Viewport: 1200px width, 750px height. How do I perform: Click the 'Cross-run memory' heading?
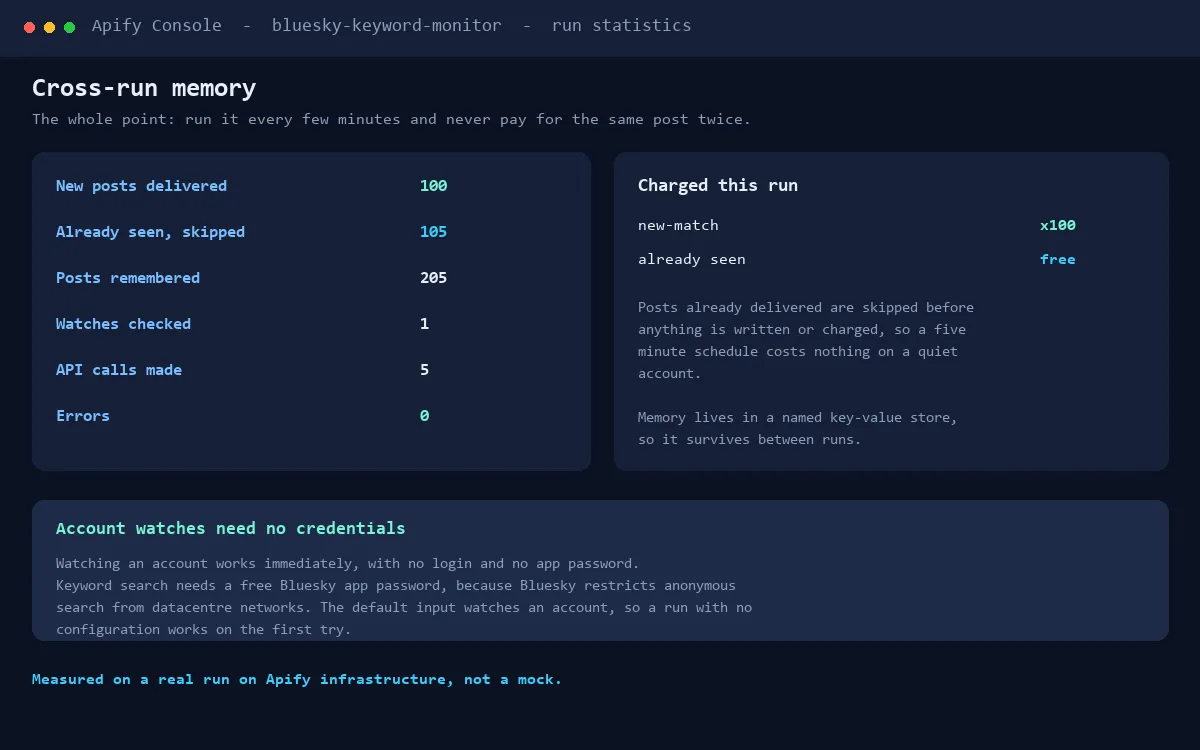[144, 88]
